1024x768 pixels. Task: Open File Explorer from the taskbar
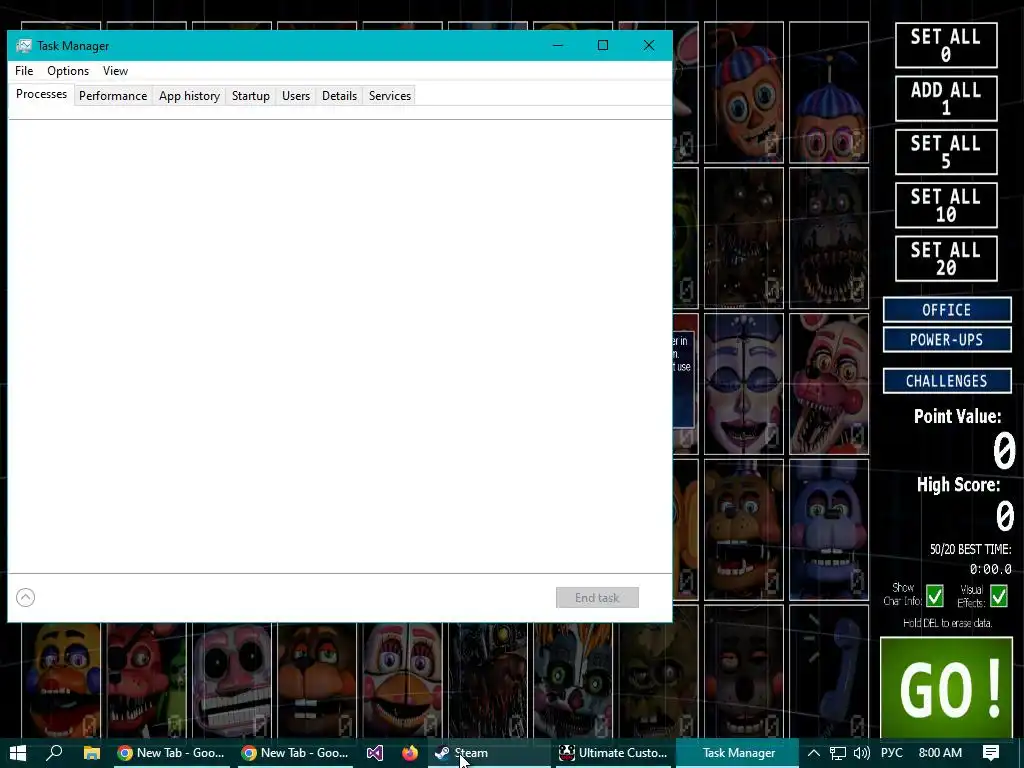pyautogui.click(x=91, y=753)
